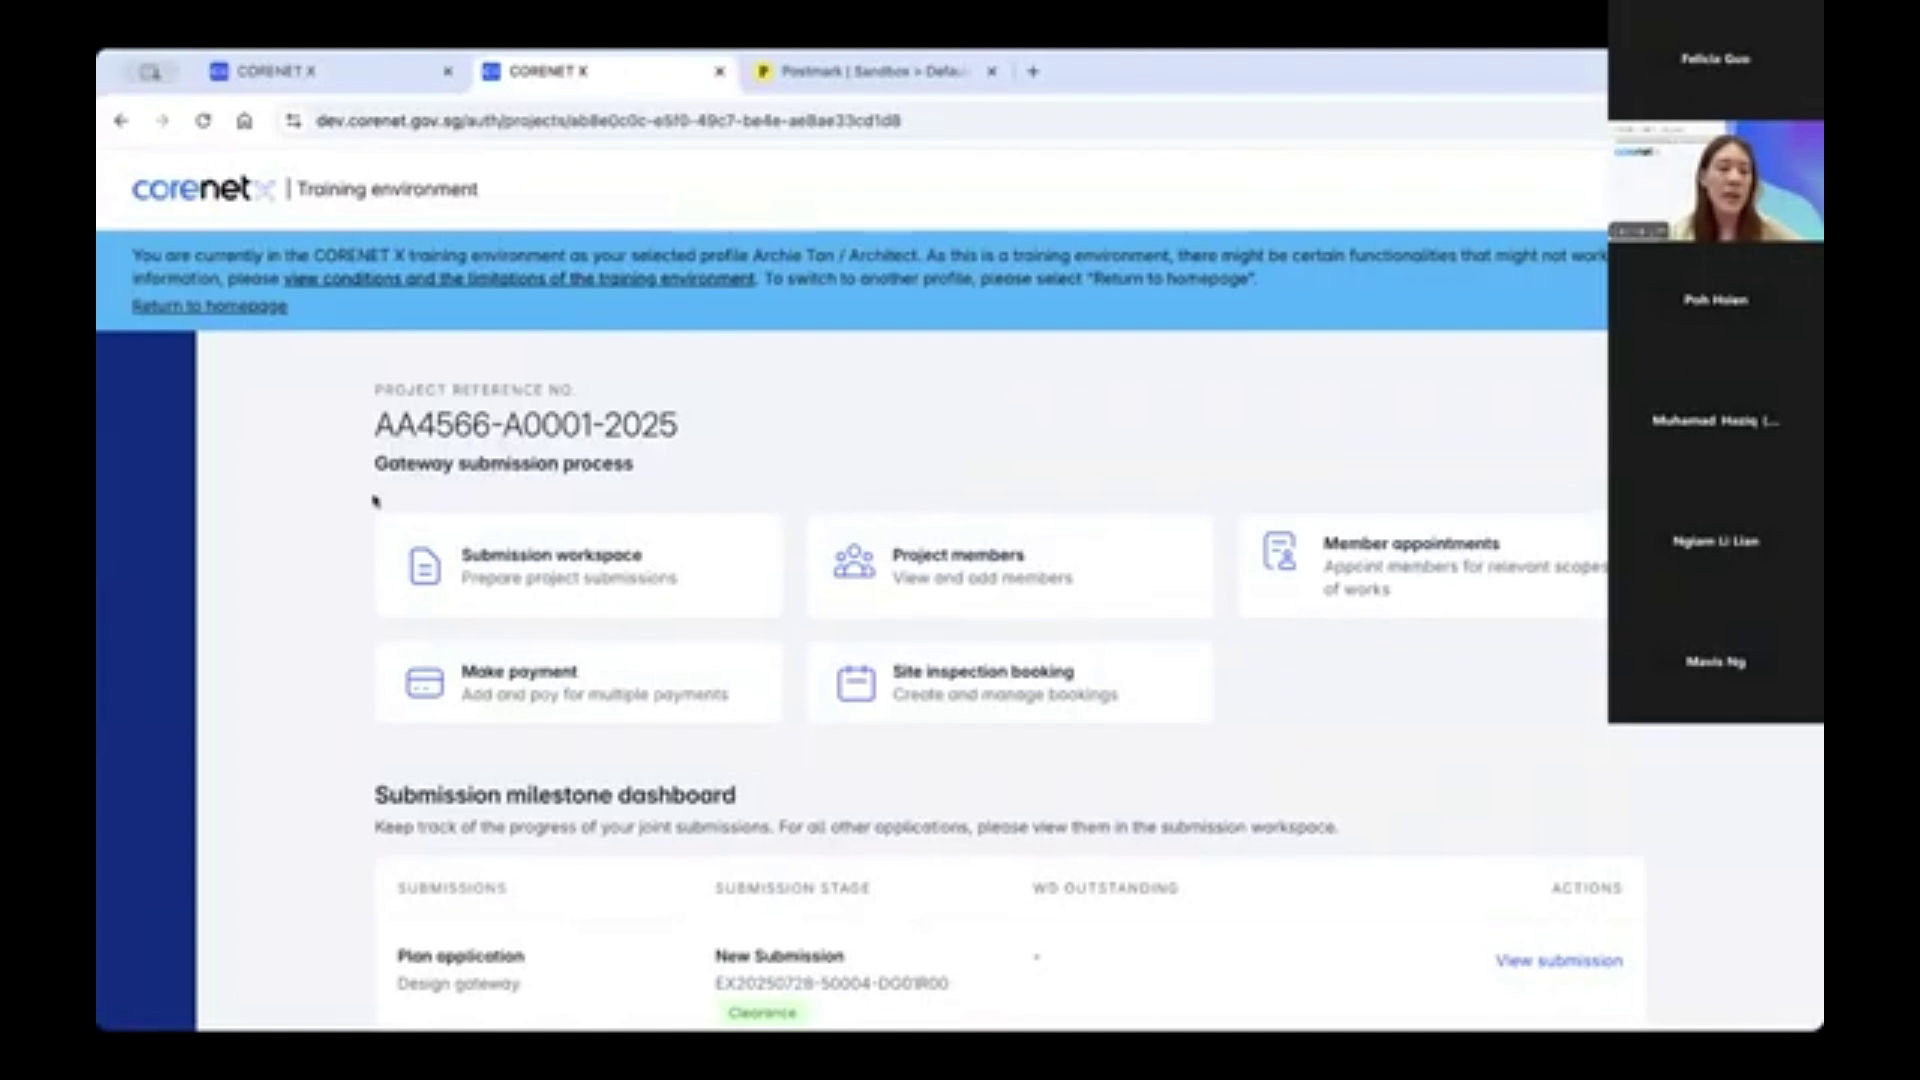Open a new browser tab
This screenshot has width=1920, height=1080.
click(1033, 71)
